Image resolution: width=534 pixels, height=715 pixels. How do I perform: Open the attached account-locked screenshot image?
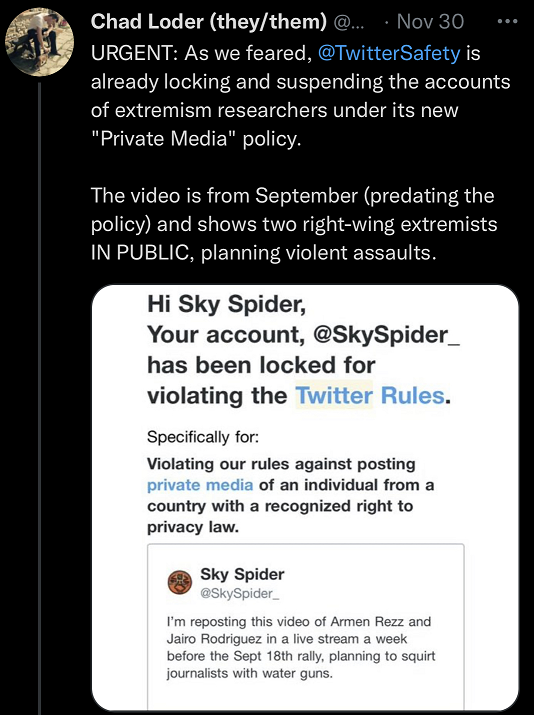305,497
